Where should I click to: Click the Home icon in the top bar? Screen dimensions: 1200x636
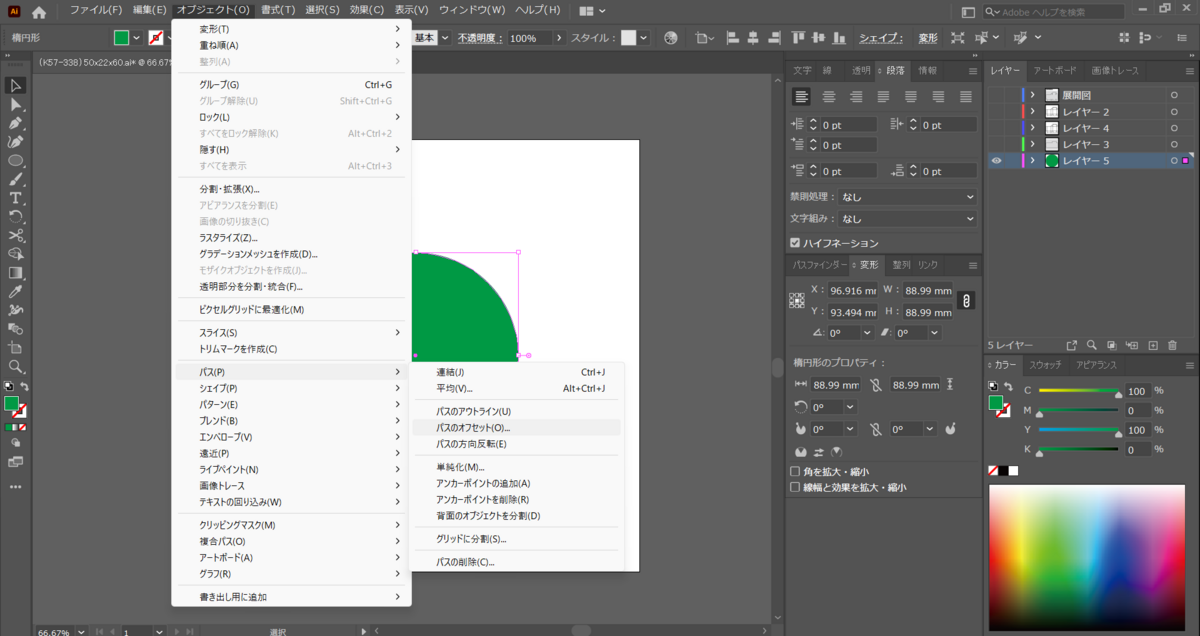39,12
